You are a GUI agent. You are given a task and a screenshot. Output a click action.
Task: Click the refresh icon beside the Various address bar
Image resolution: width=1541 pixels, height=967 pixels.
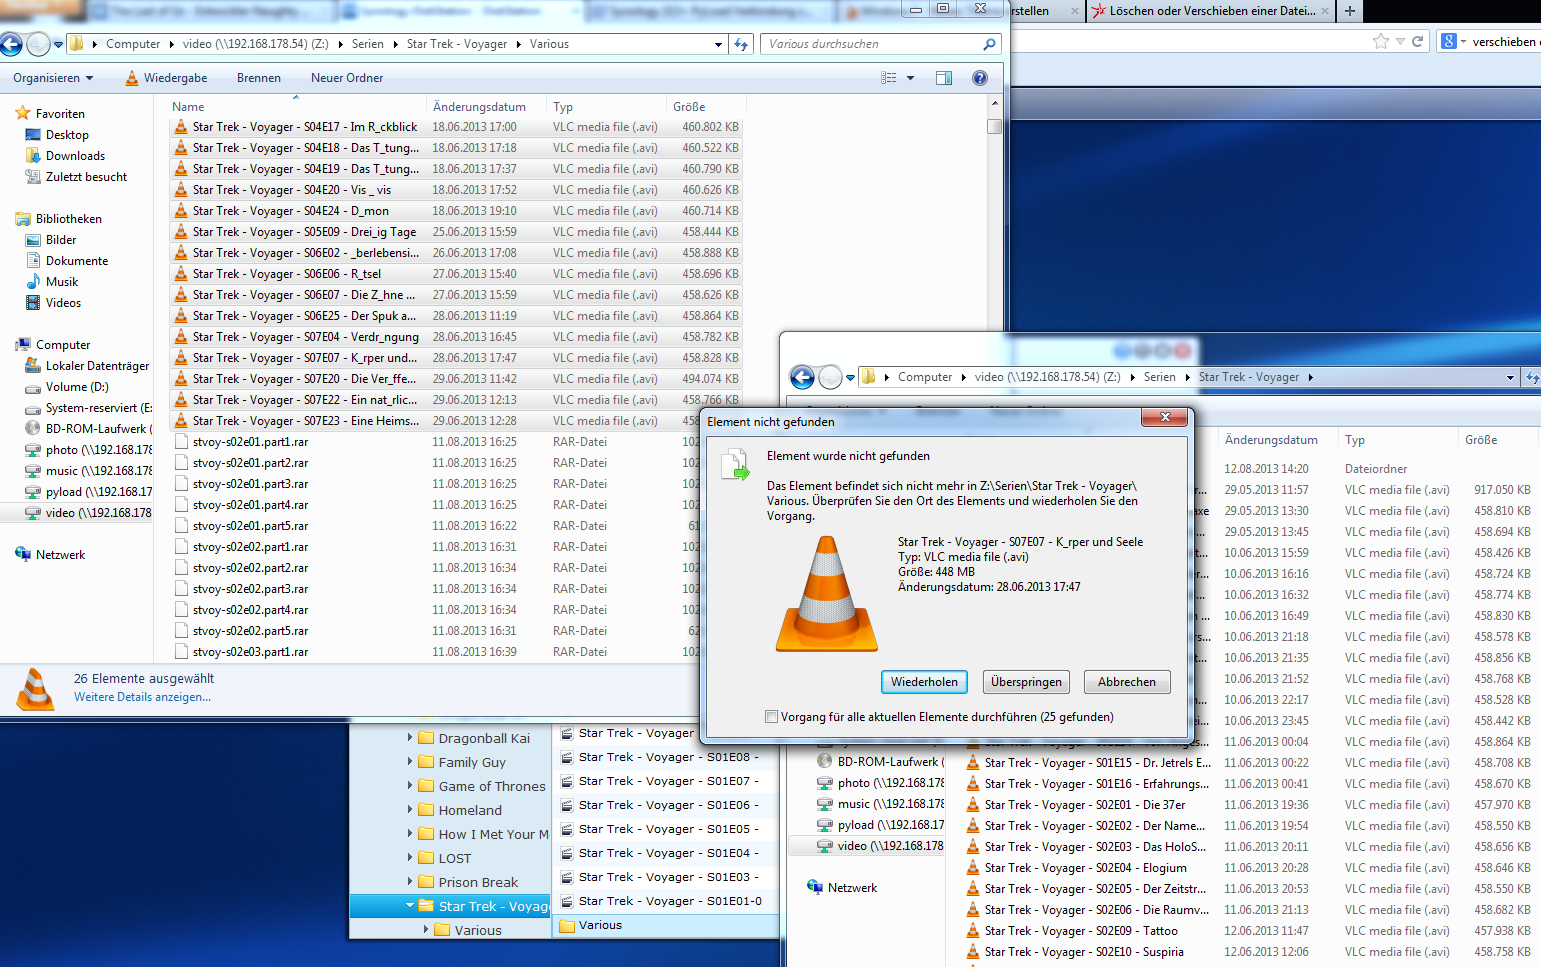(741, 44)
